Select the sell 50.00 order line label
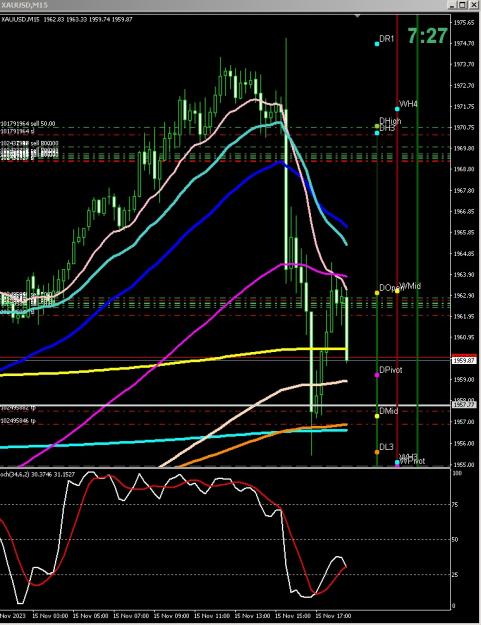 point(28,124)
